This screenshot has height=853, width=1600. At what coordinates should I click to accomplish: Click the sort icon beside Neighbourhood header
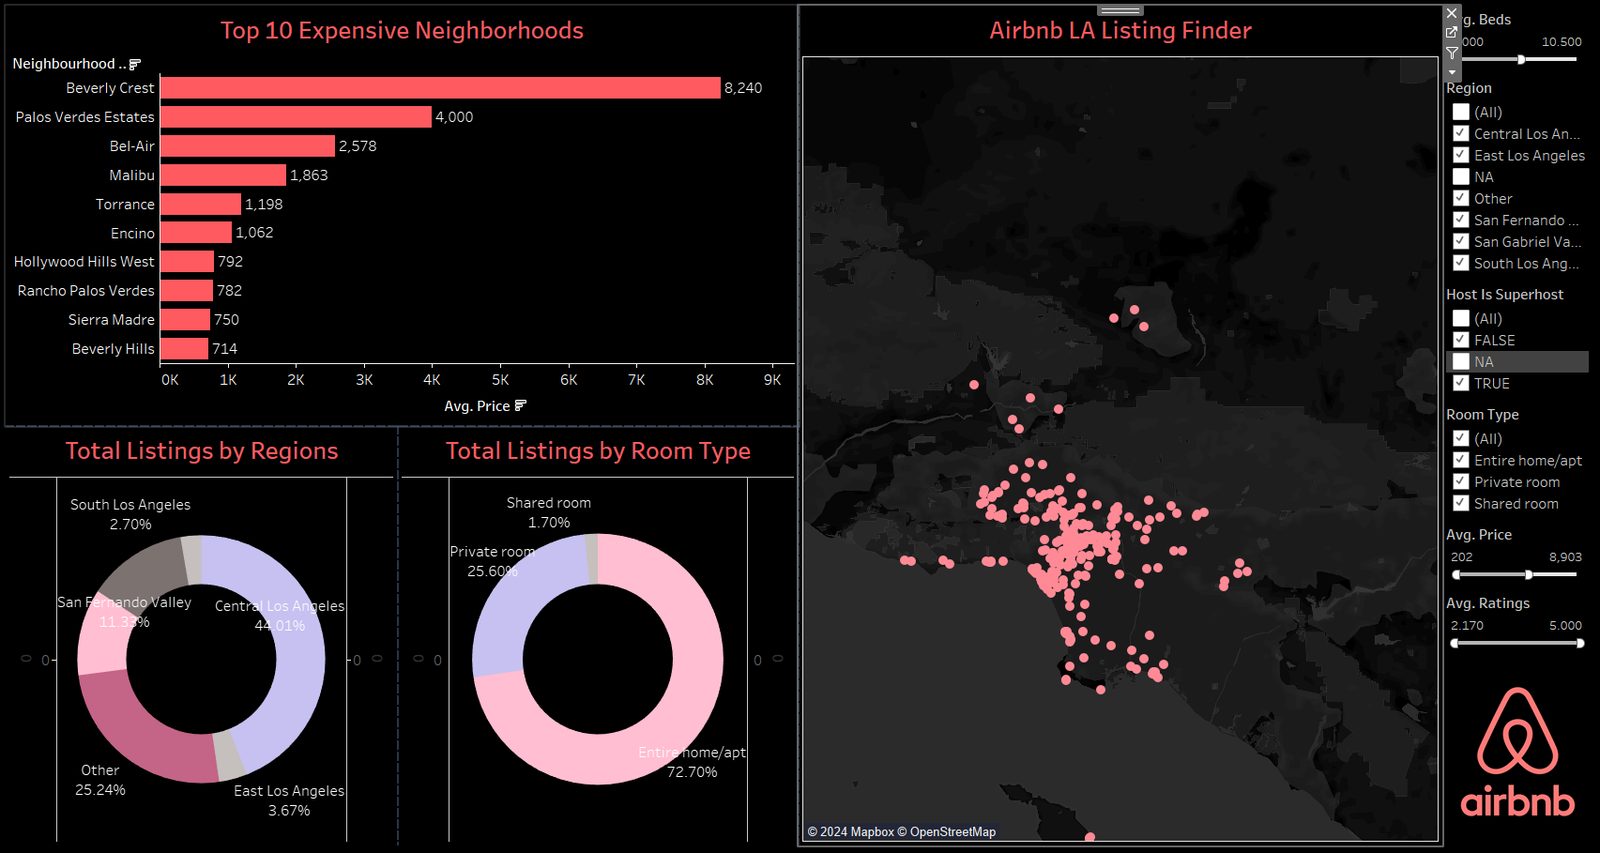click(135, 64)
